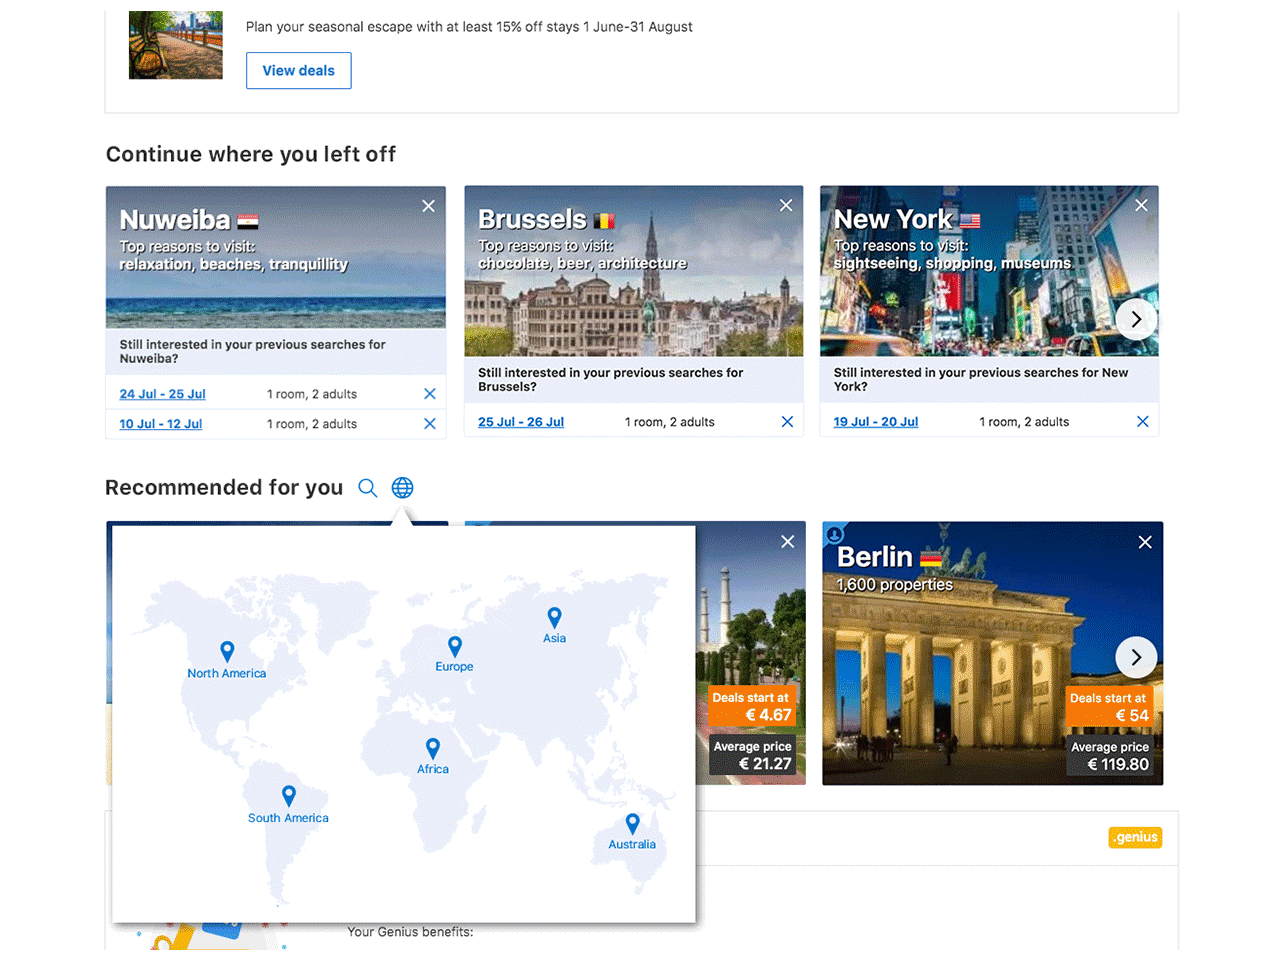The image size is (1261, 961).
Task: Click the North America label
Action: point(227,674)
